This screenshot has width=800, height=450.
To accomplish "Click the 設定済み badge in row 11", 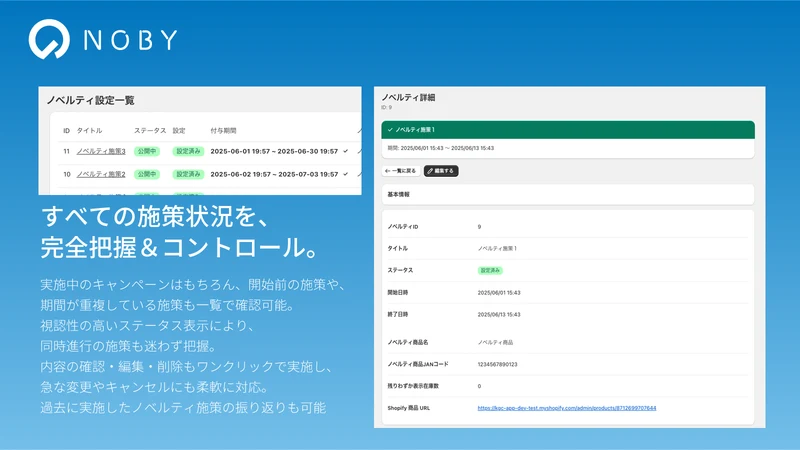I will coord(188,152).
